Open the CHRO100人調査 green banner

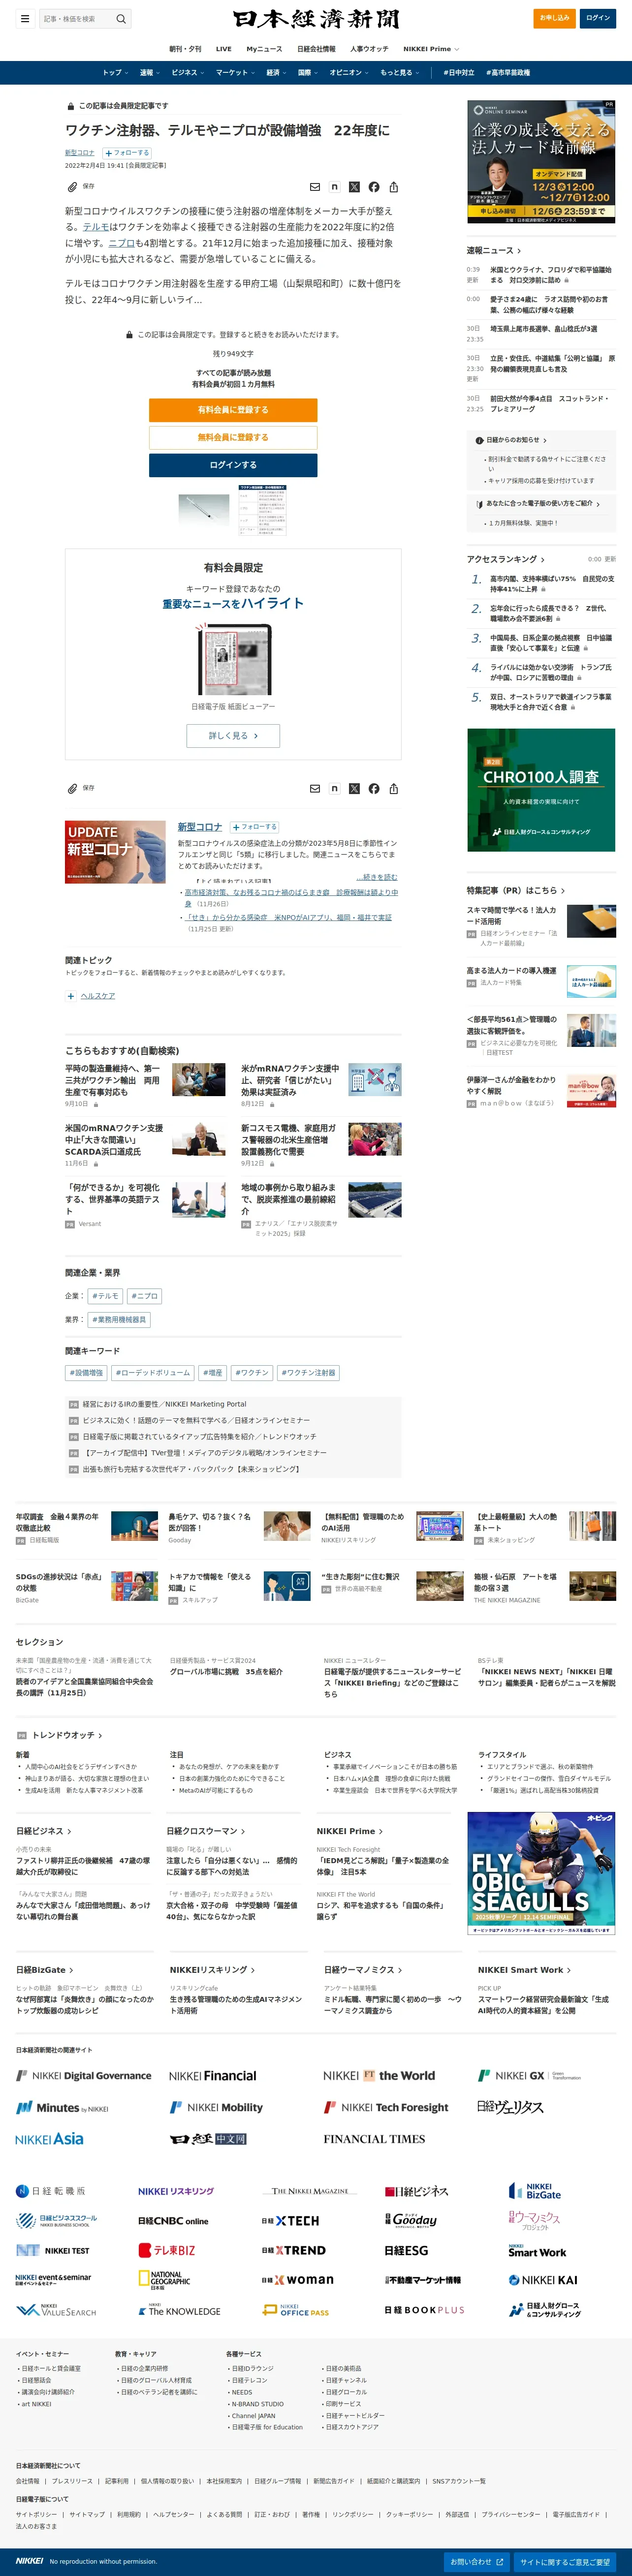(541, 790)
